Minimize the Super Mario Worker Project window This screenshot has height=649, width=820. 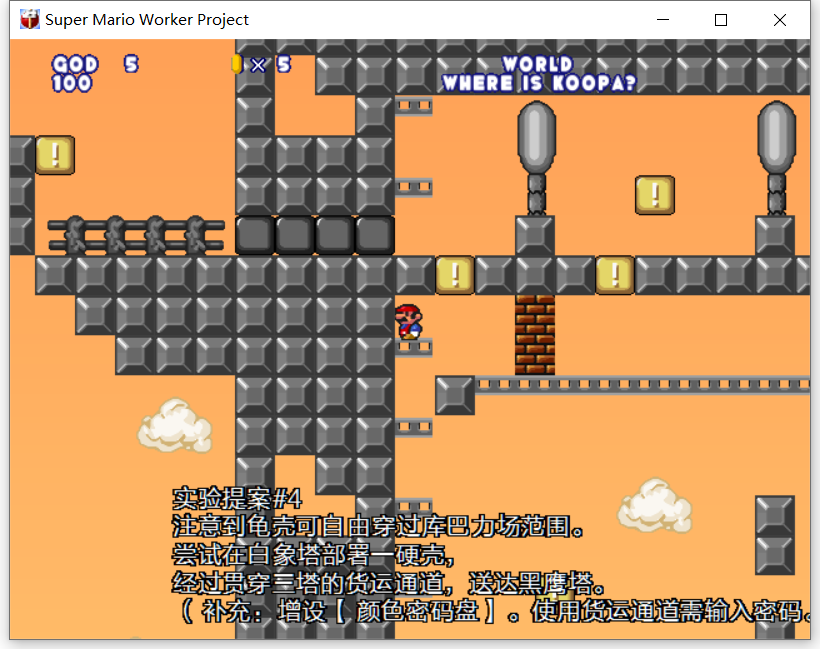(x=663, y=20)
